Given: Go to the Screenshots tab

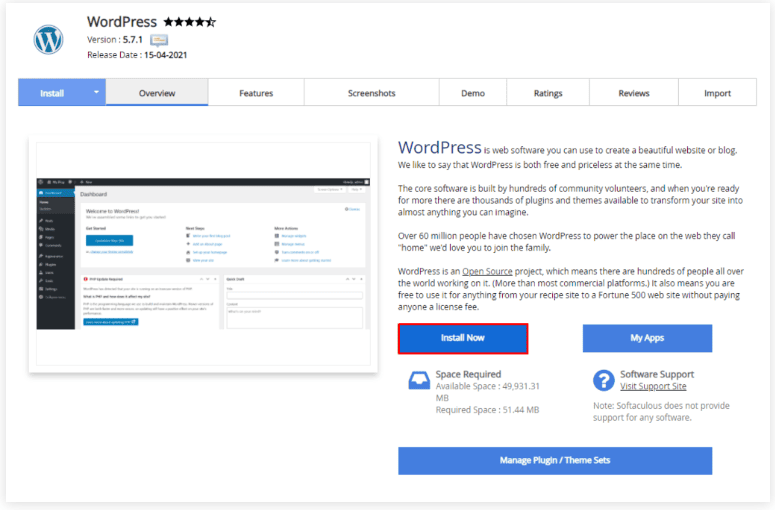Looking at the screenshot, I should (x=372, y=93).
